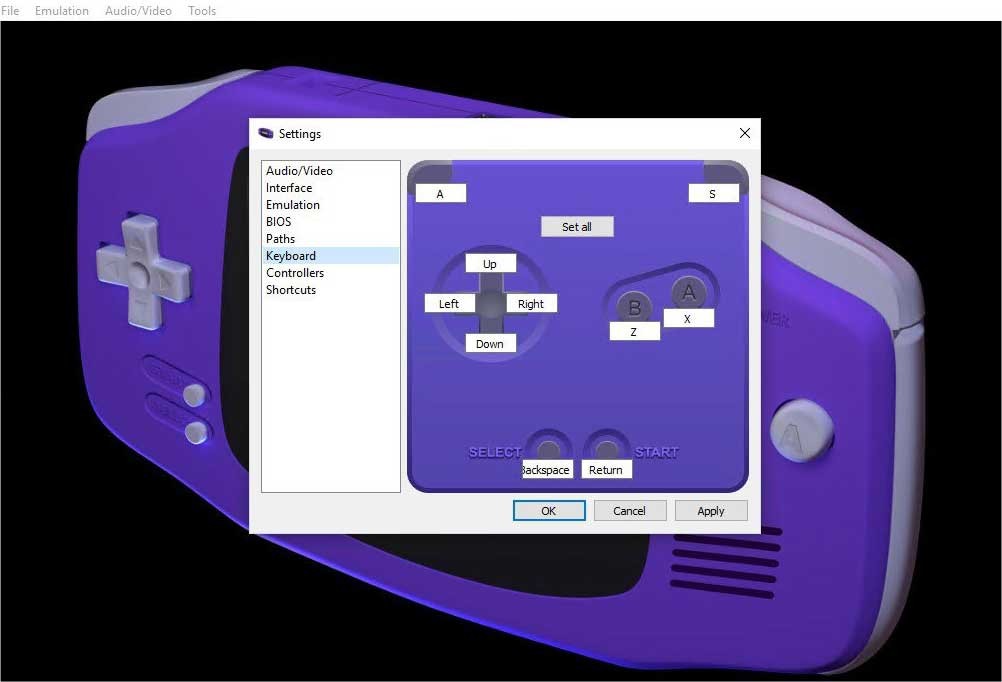The image size is (1002, 682).
Task: Click the Settings window title icon
Action: click(x=266, y=133)
